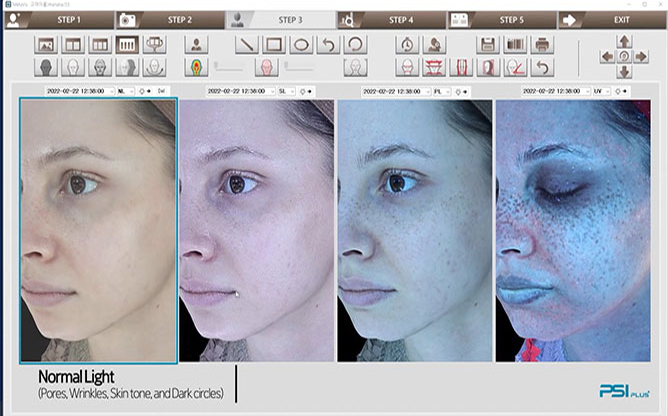Select the dark solid face view
The height and width of the screenshot is (416, 668).
click(46, 67)
